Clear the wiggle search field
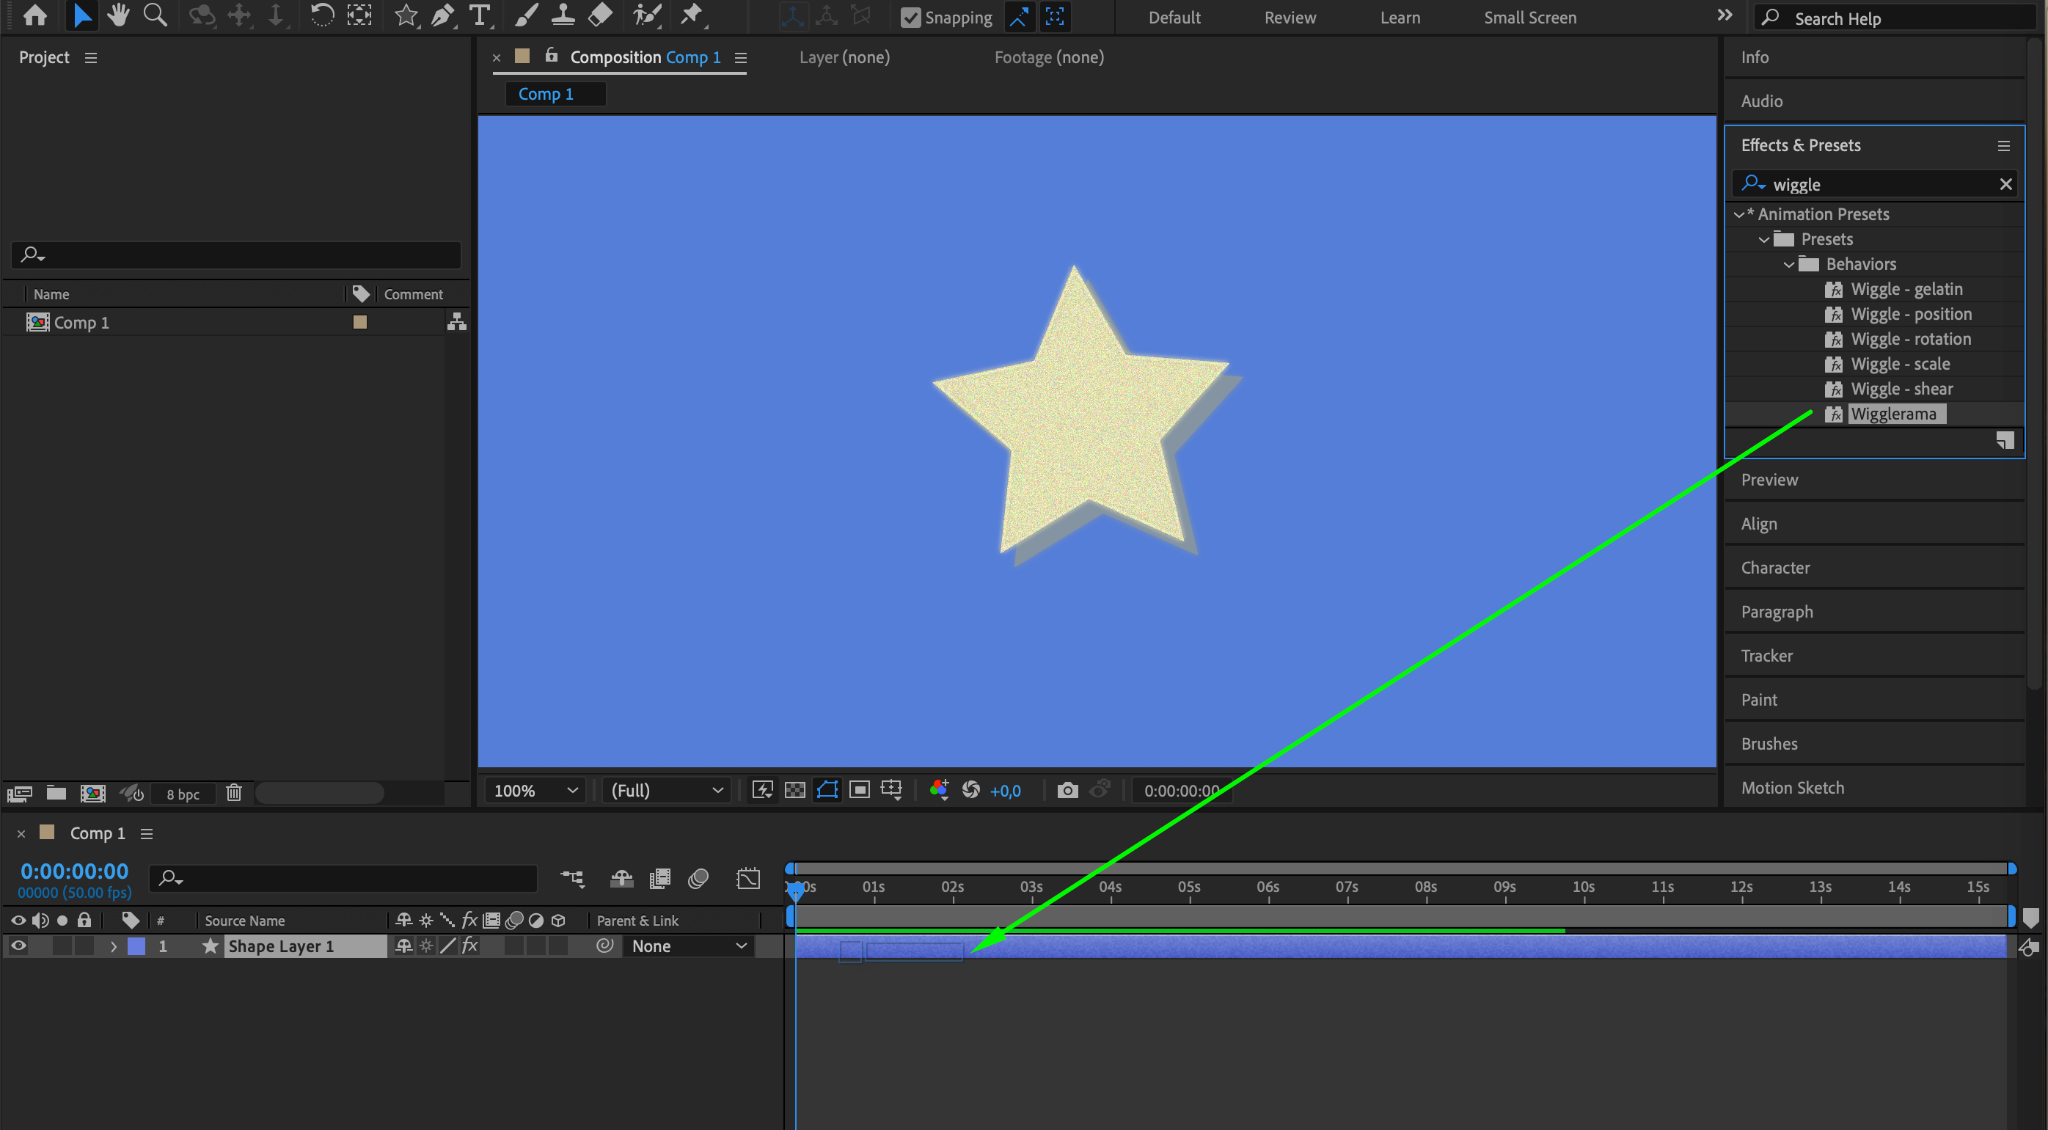The image size is (2048, 1130). click(x=2005, y=184)
